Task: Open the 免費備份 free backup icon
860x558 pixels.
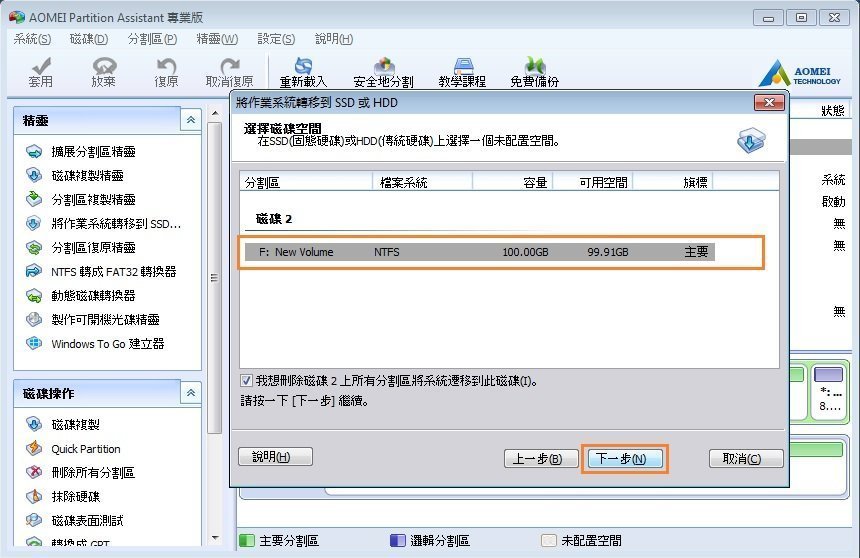Action: (535, 66)
